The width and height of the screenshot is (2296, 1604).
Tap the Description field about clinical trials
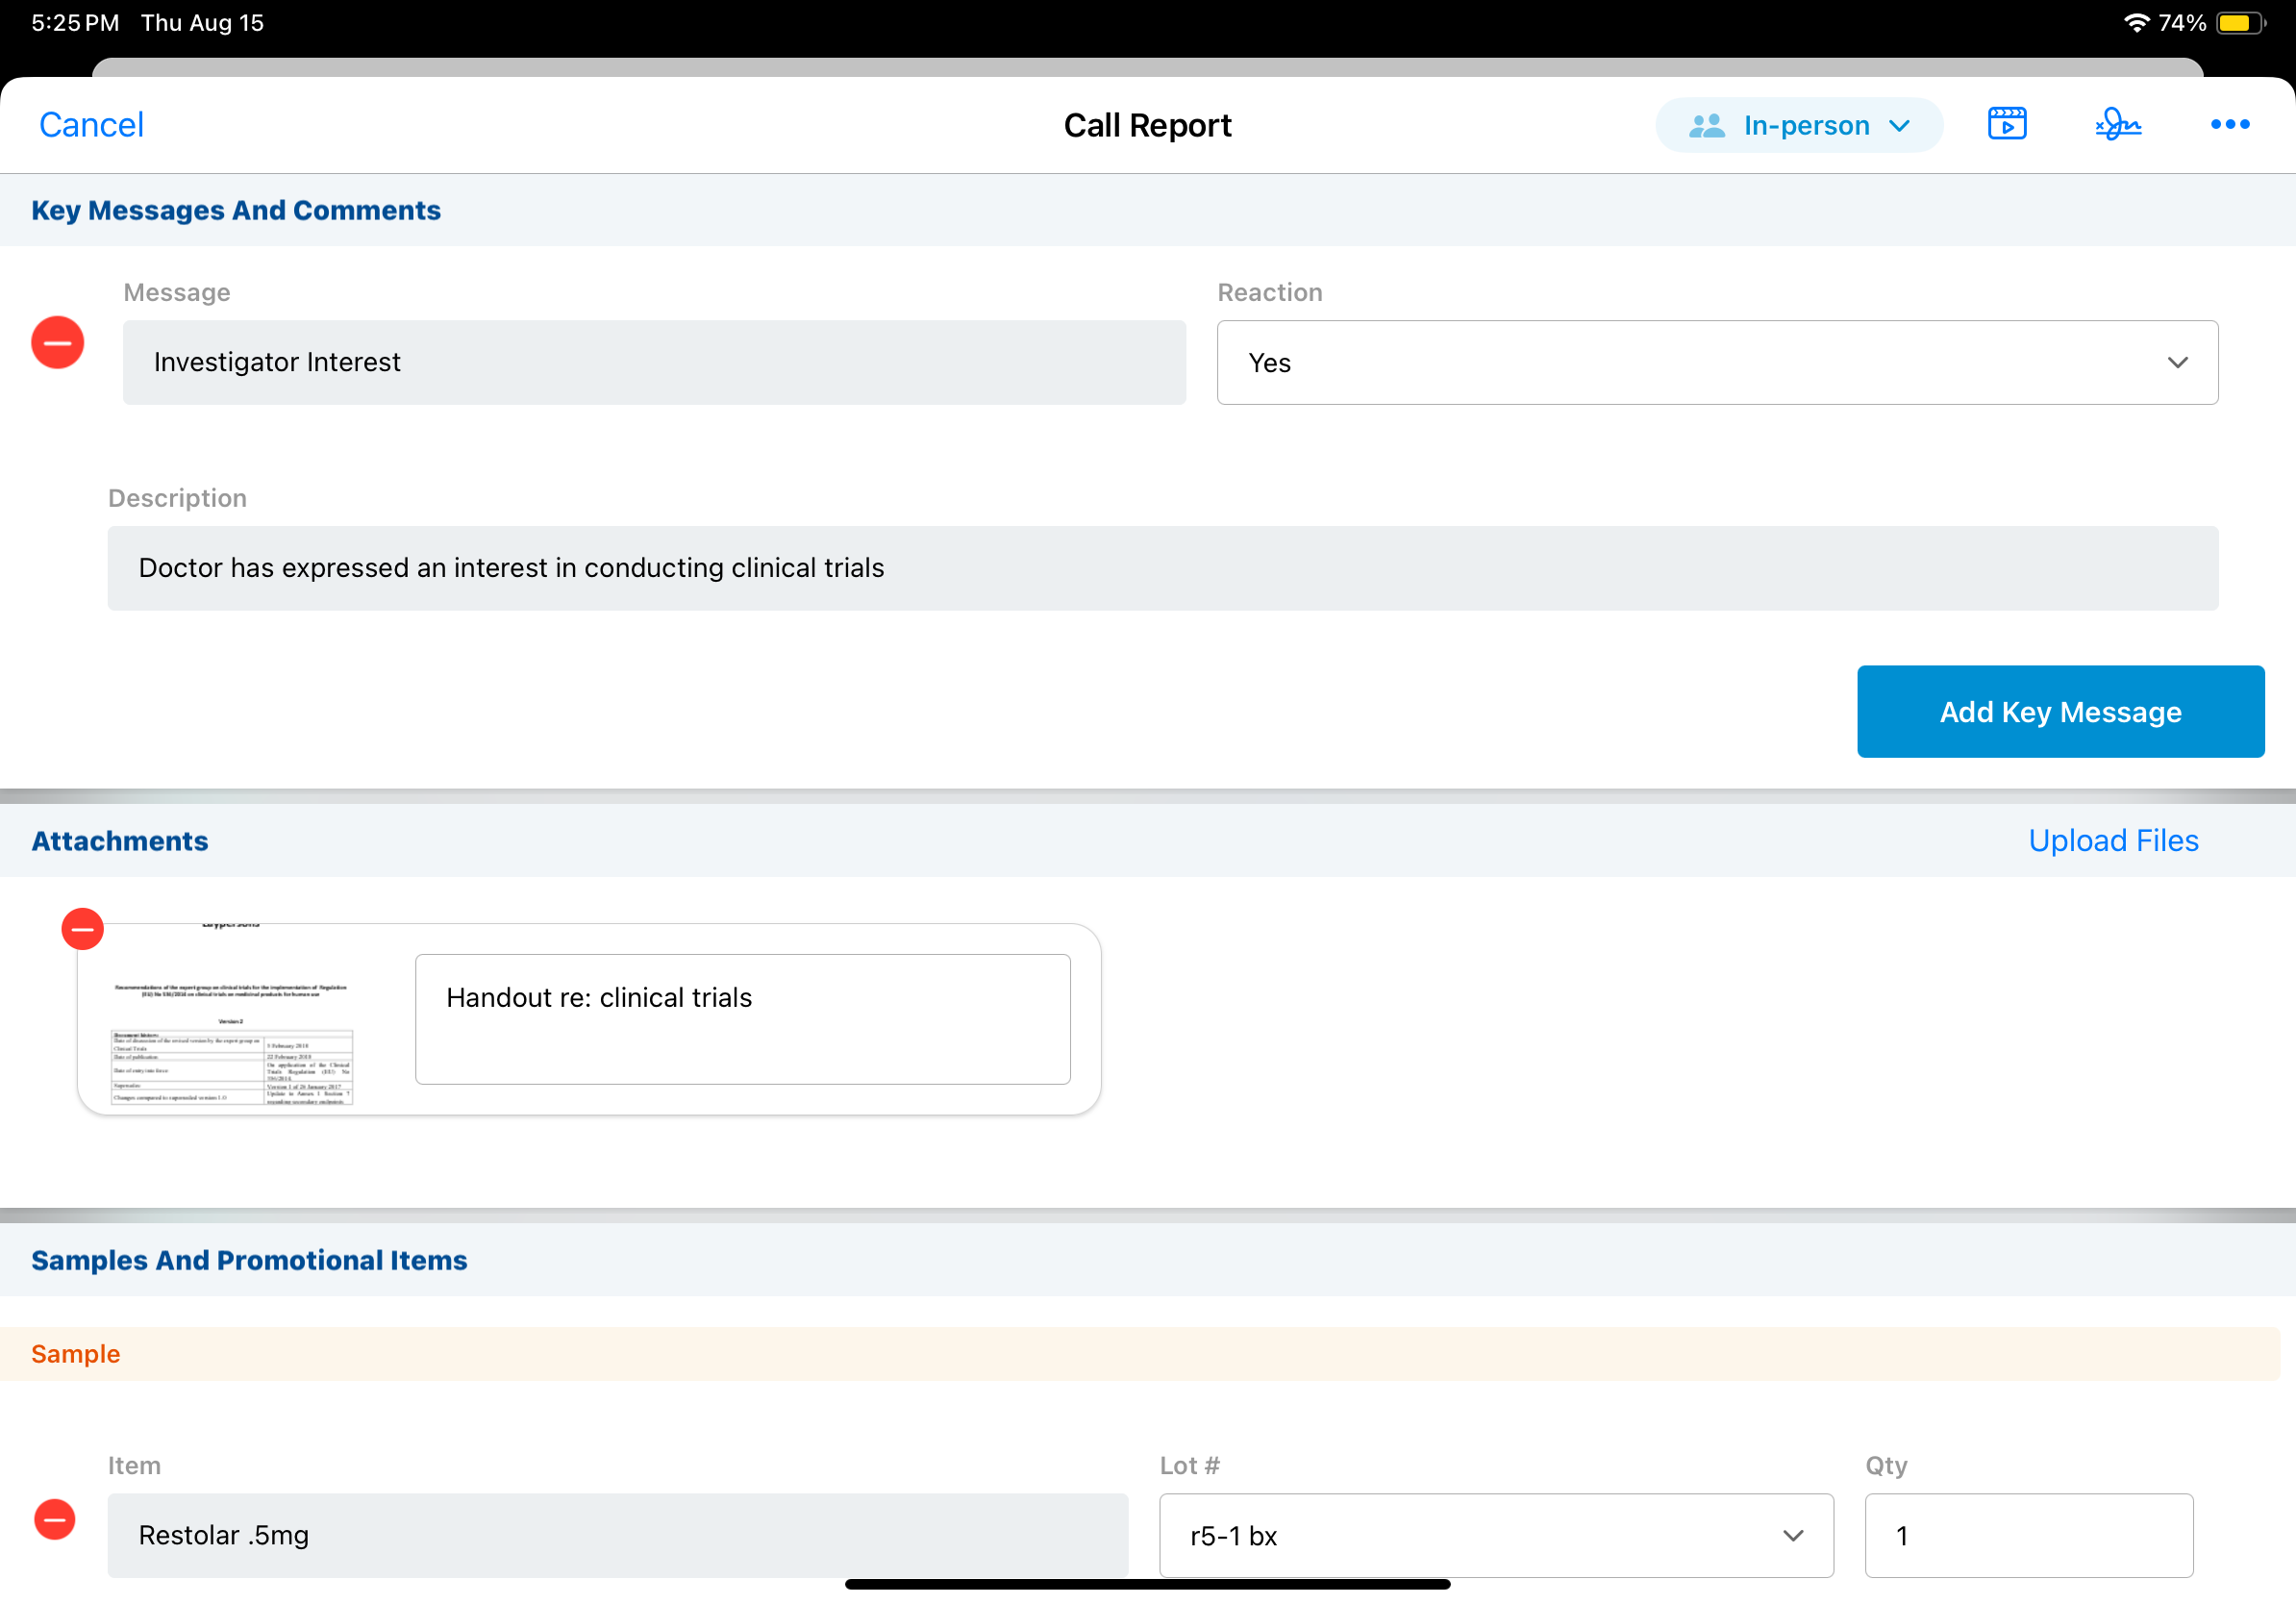(x=1162, y=568)
